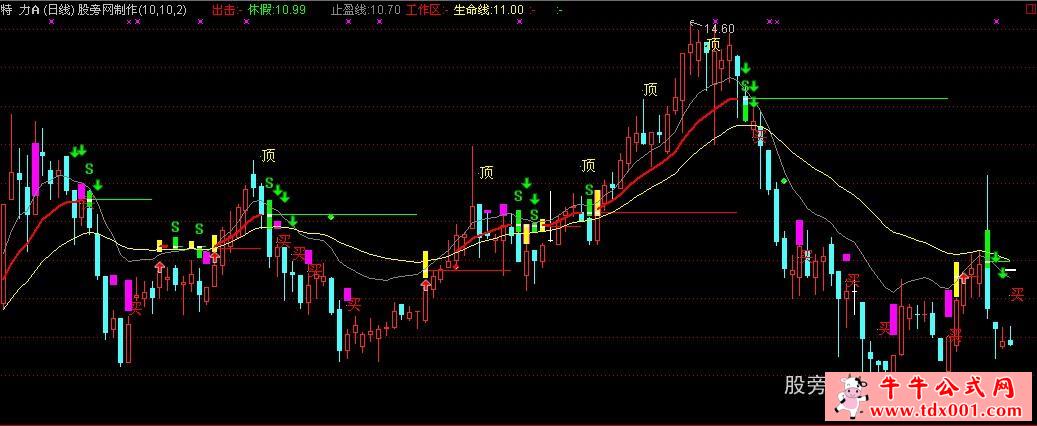Click the 止盈线:10.70 label
The height and width of the screenshot is (426, 1037).
[365, 9]
